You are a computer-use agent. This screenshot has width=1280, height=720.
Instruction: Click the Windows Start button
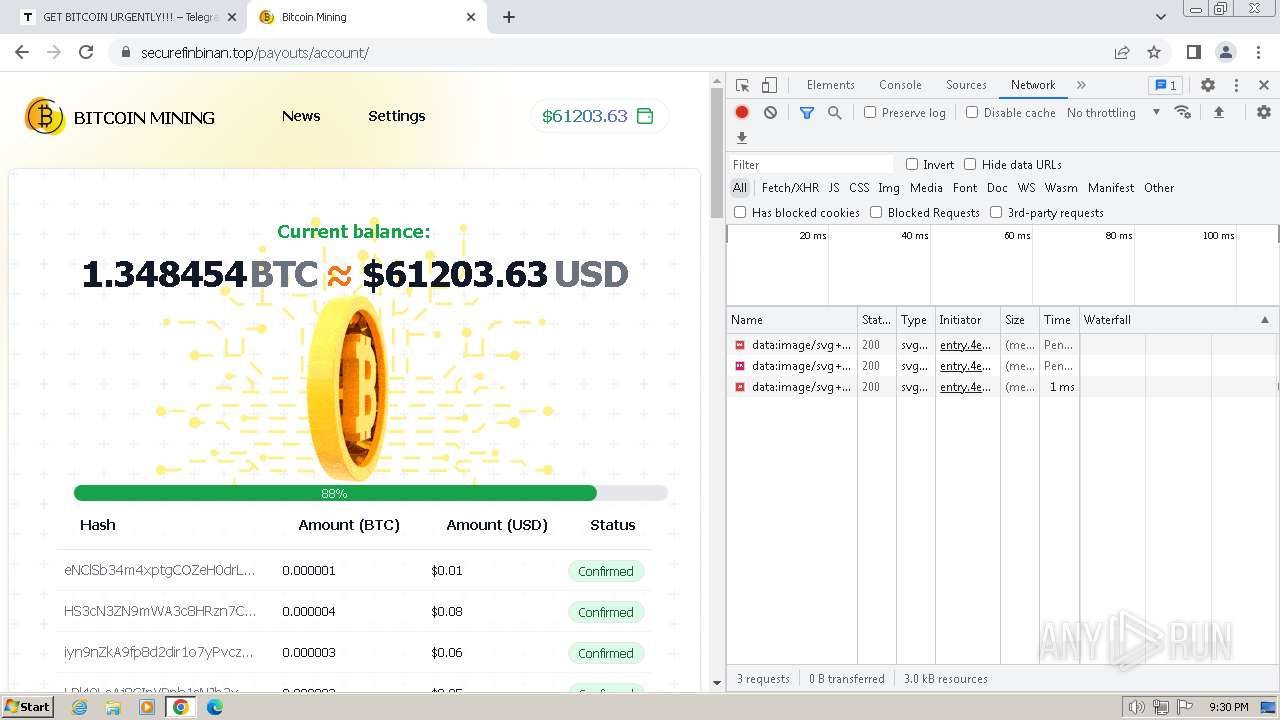pos(28,707)
